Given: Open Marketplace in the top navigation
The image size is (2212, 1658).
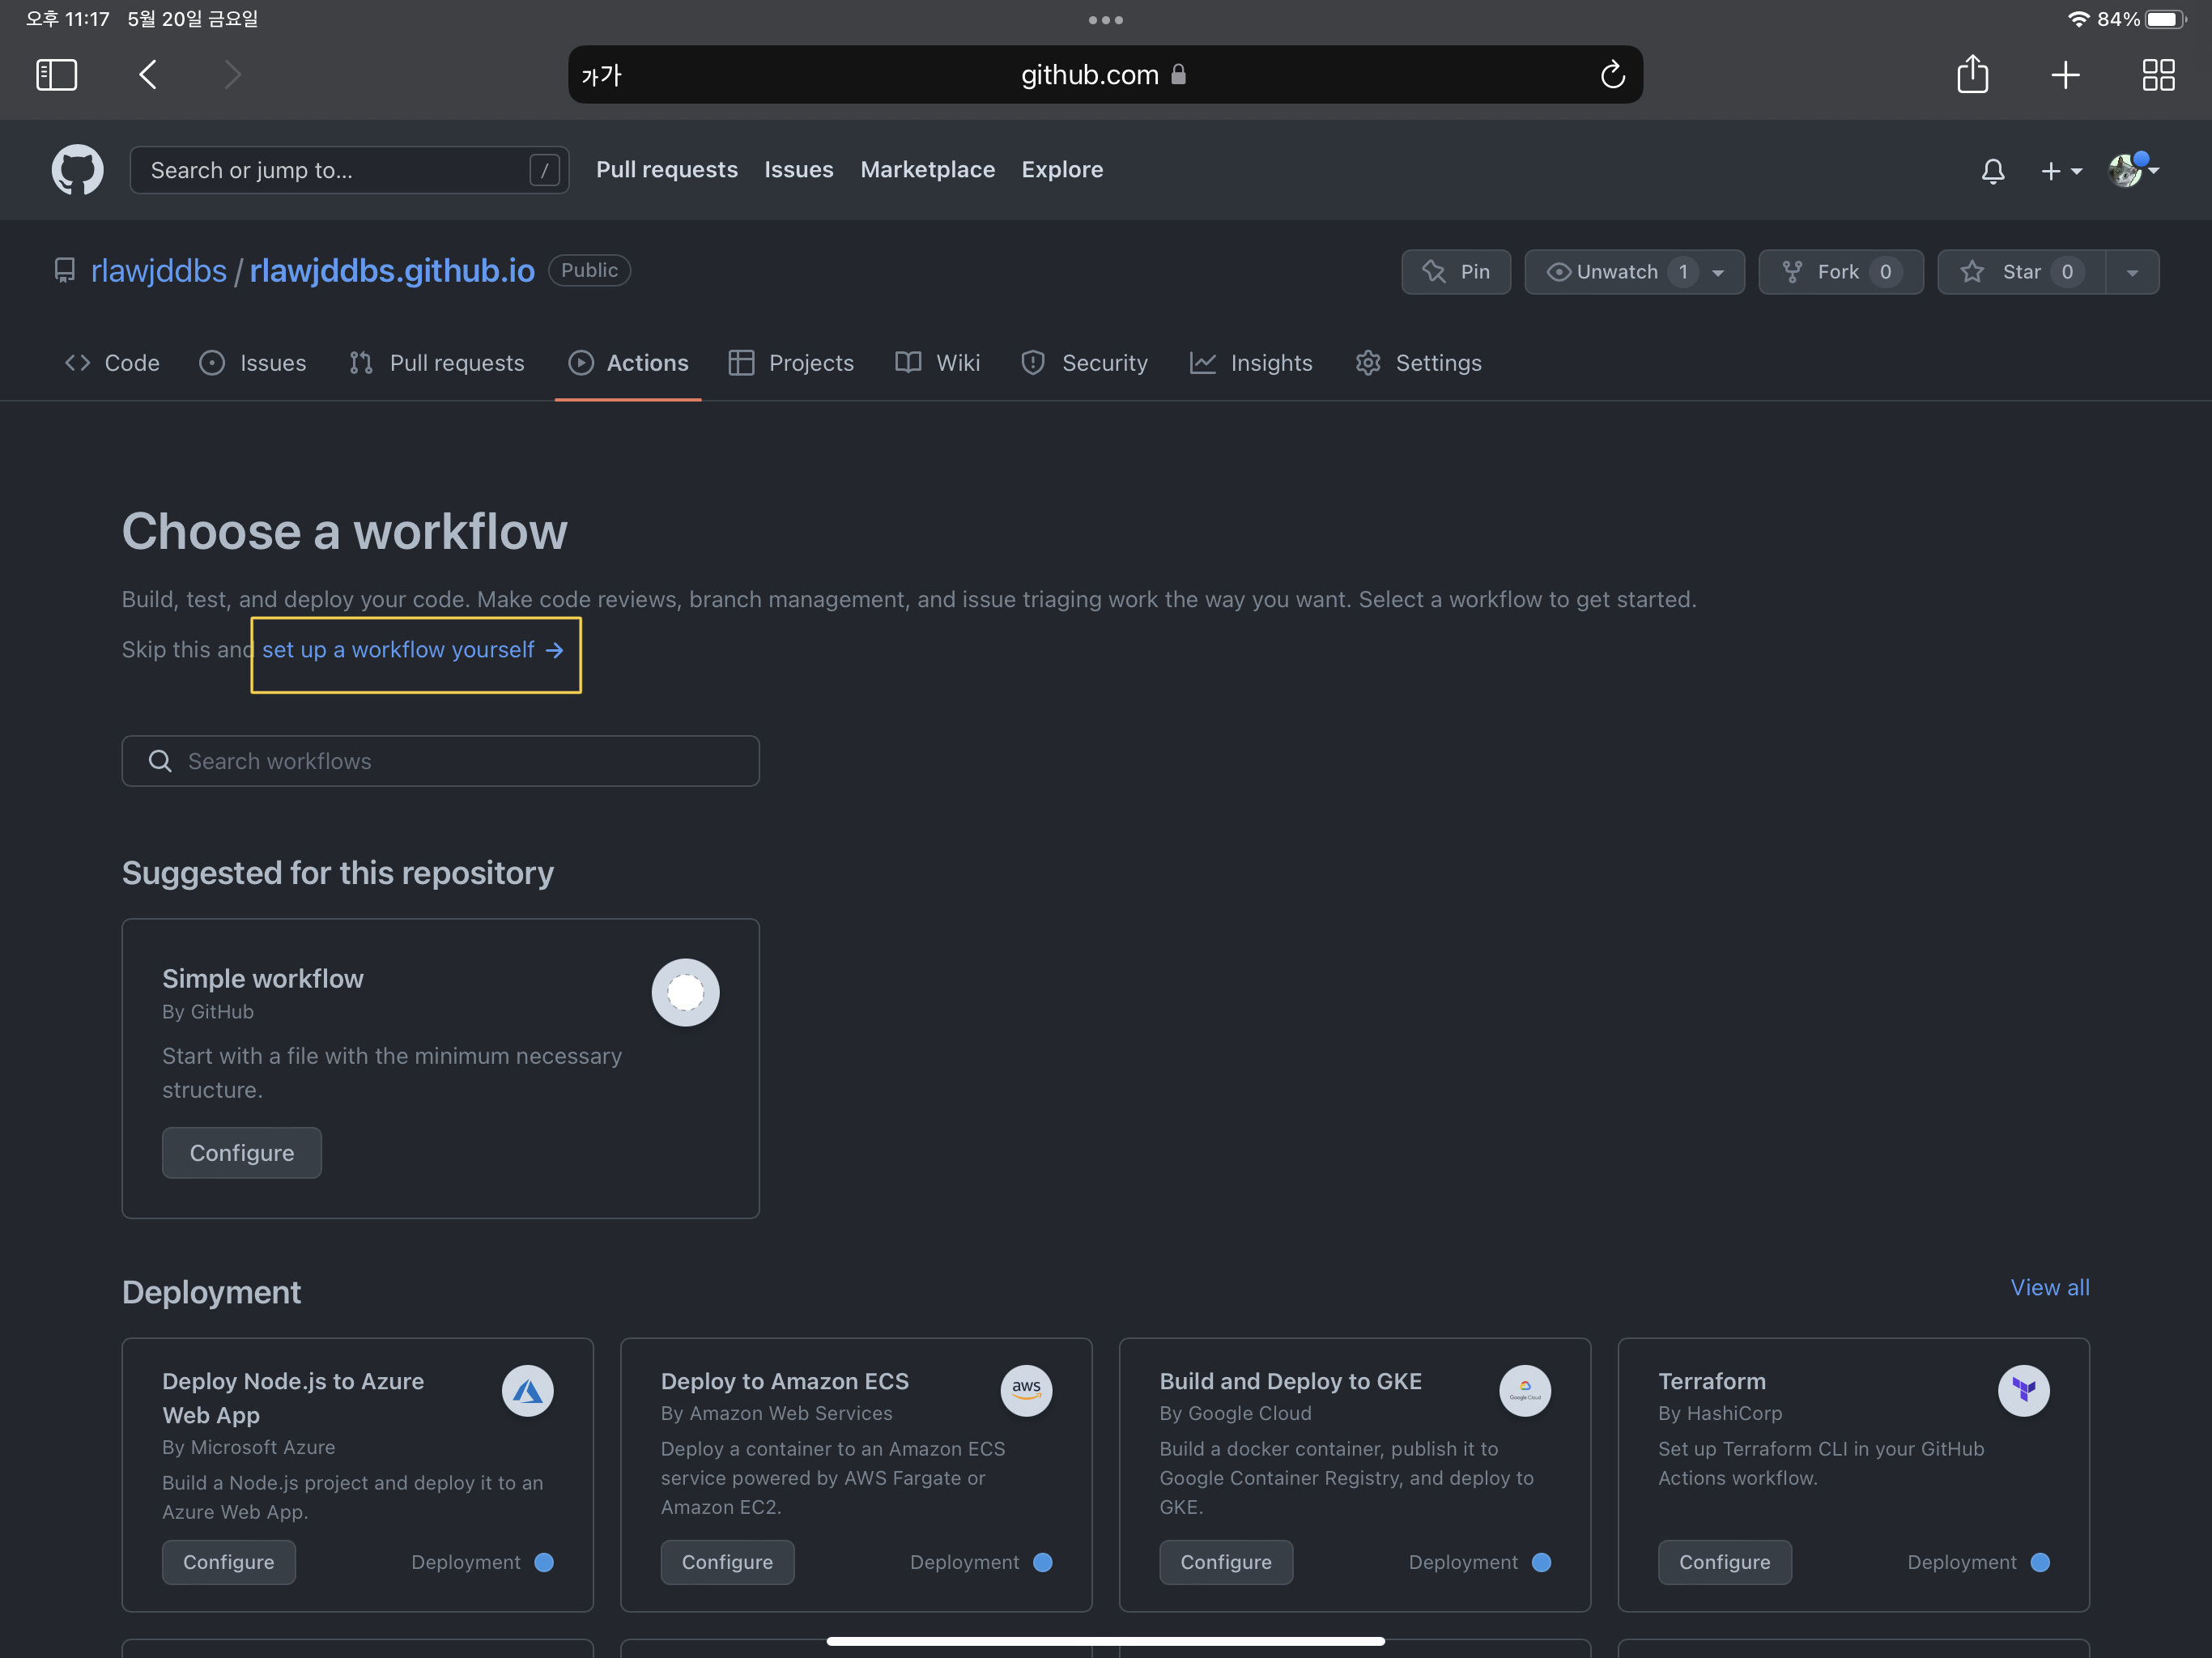Looking at the screenshot, I should tap(927, 170).
